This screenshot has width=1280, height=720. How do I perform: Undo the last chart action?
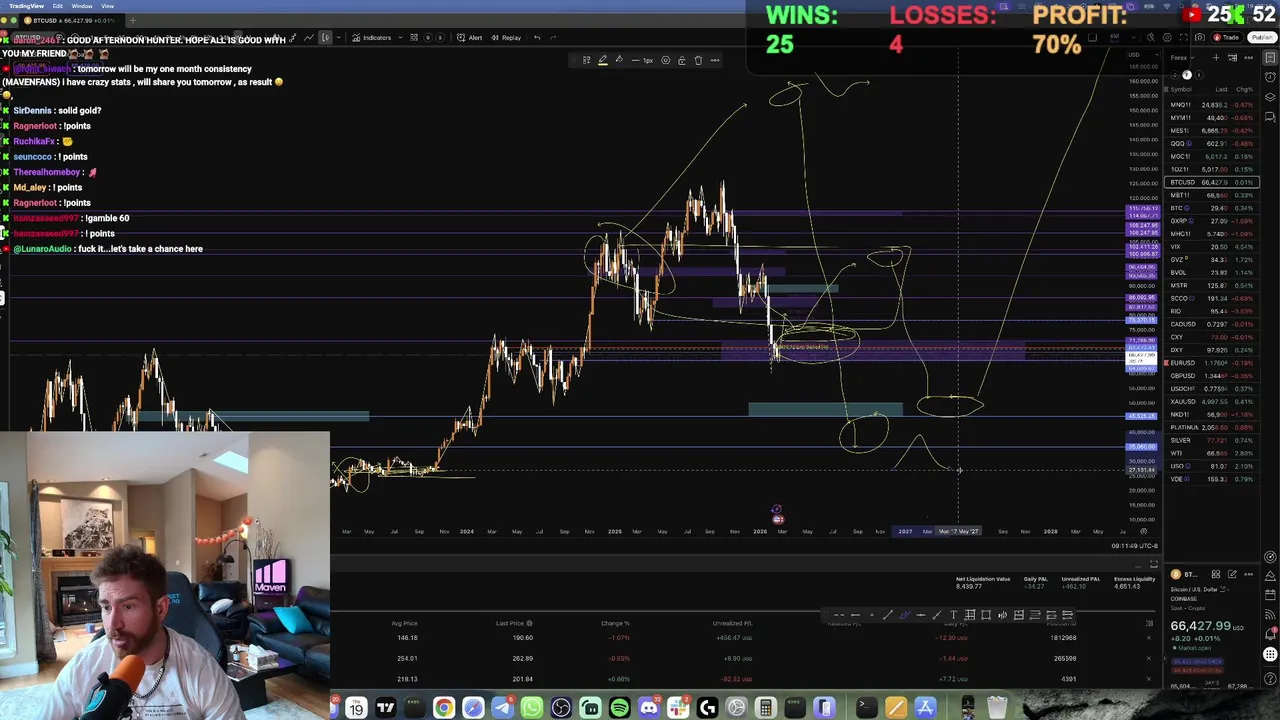pos(537,37)
